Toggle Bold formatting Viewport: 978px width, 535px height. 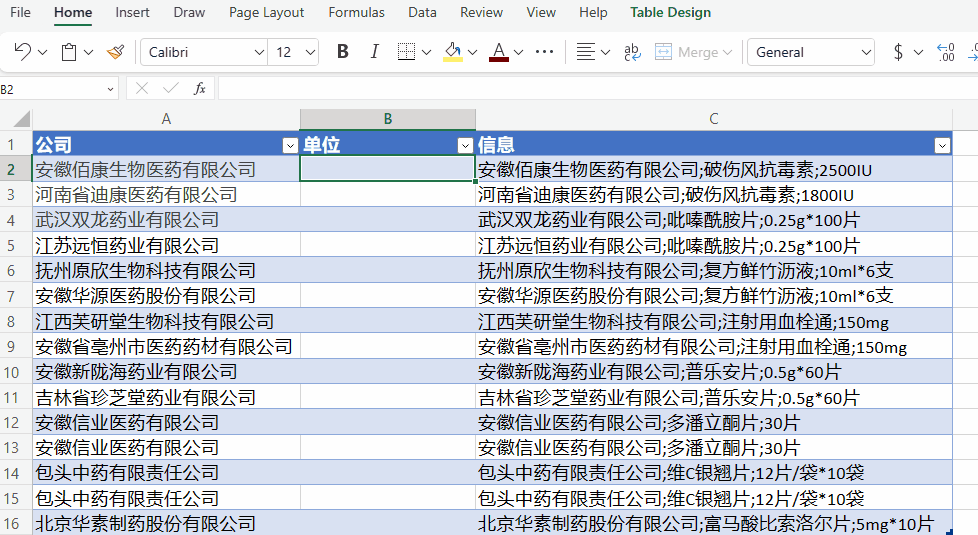(342, 52)
